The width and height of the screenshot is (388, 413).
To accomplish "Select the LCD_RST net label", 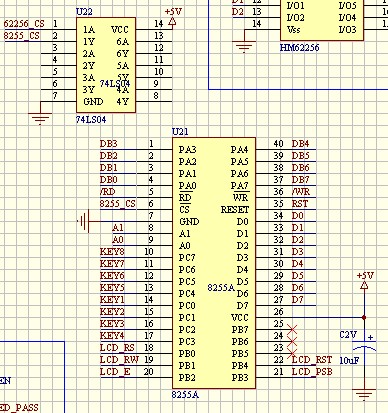I will click(x=312, y=360).
